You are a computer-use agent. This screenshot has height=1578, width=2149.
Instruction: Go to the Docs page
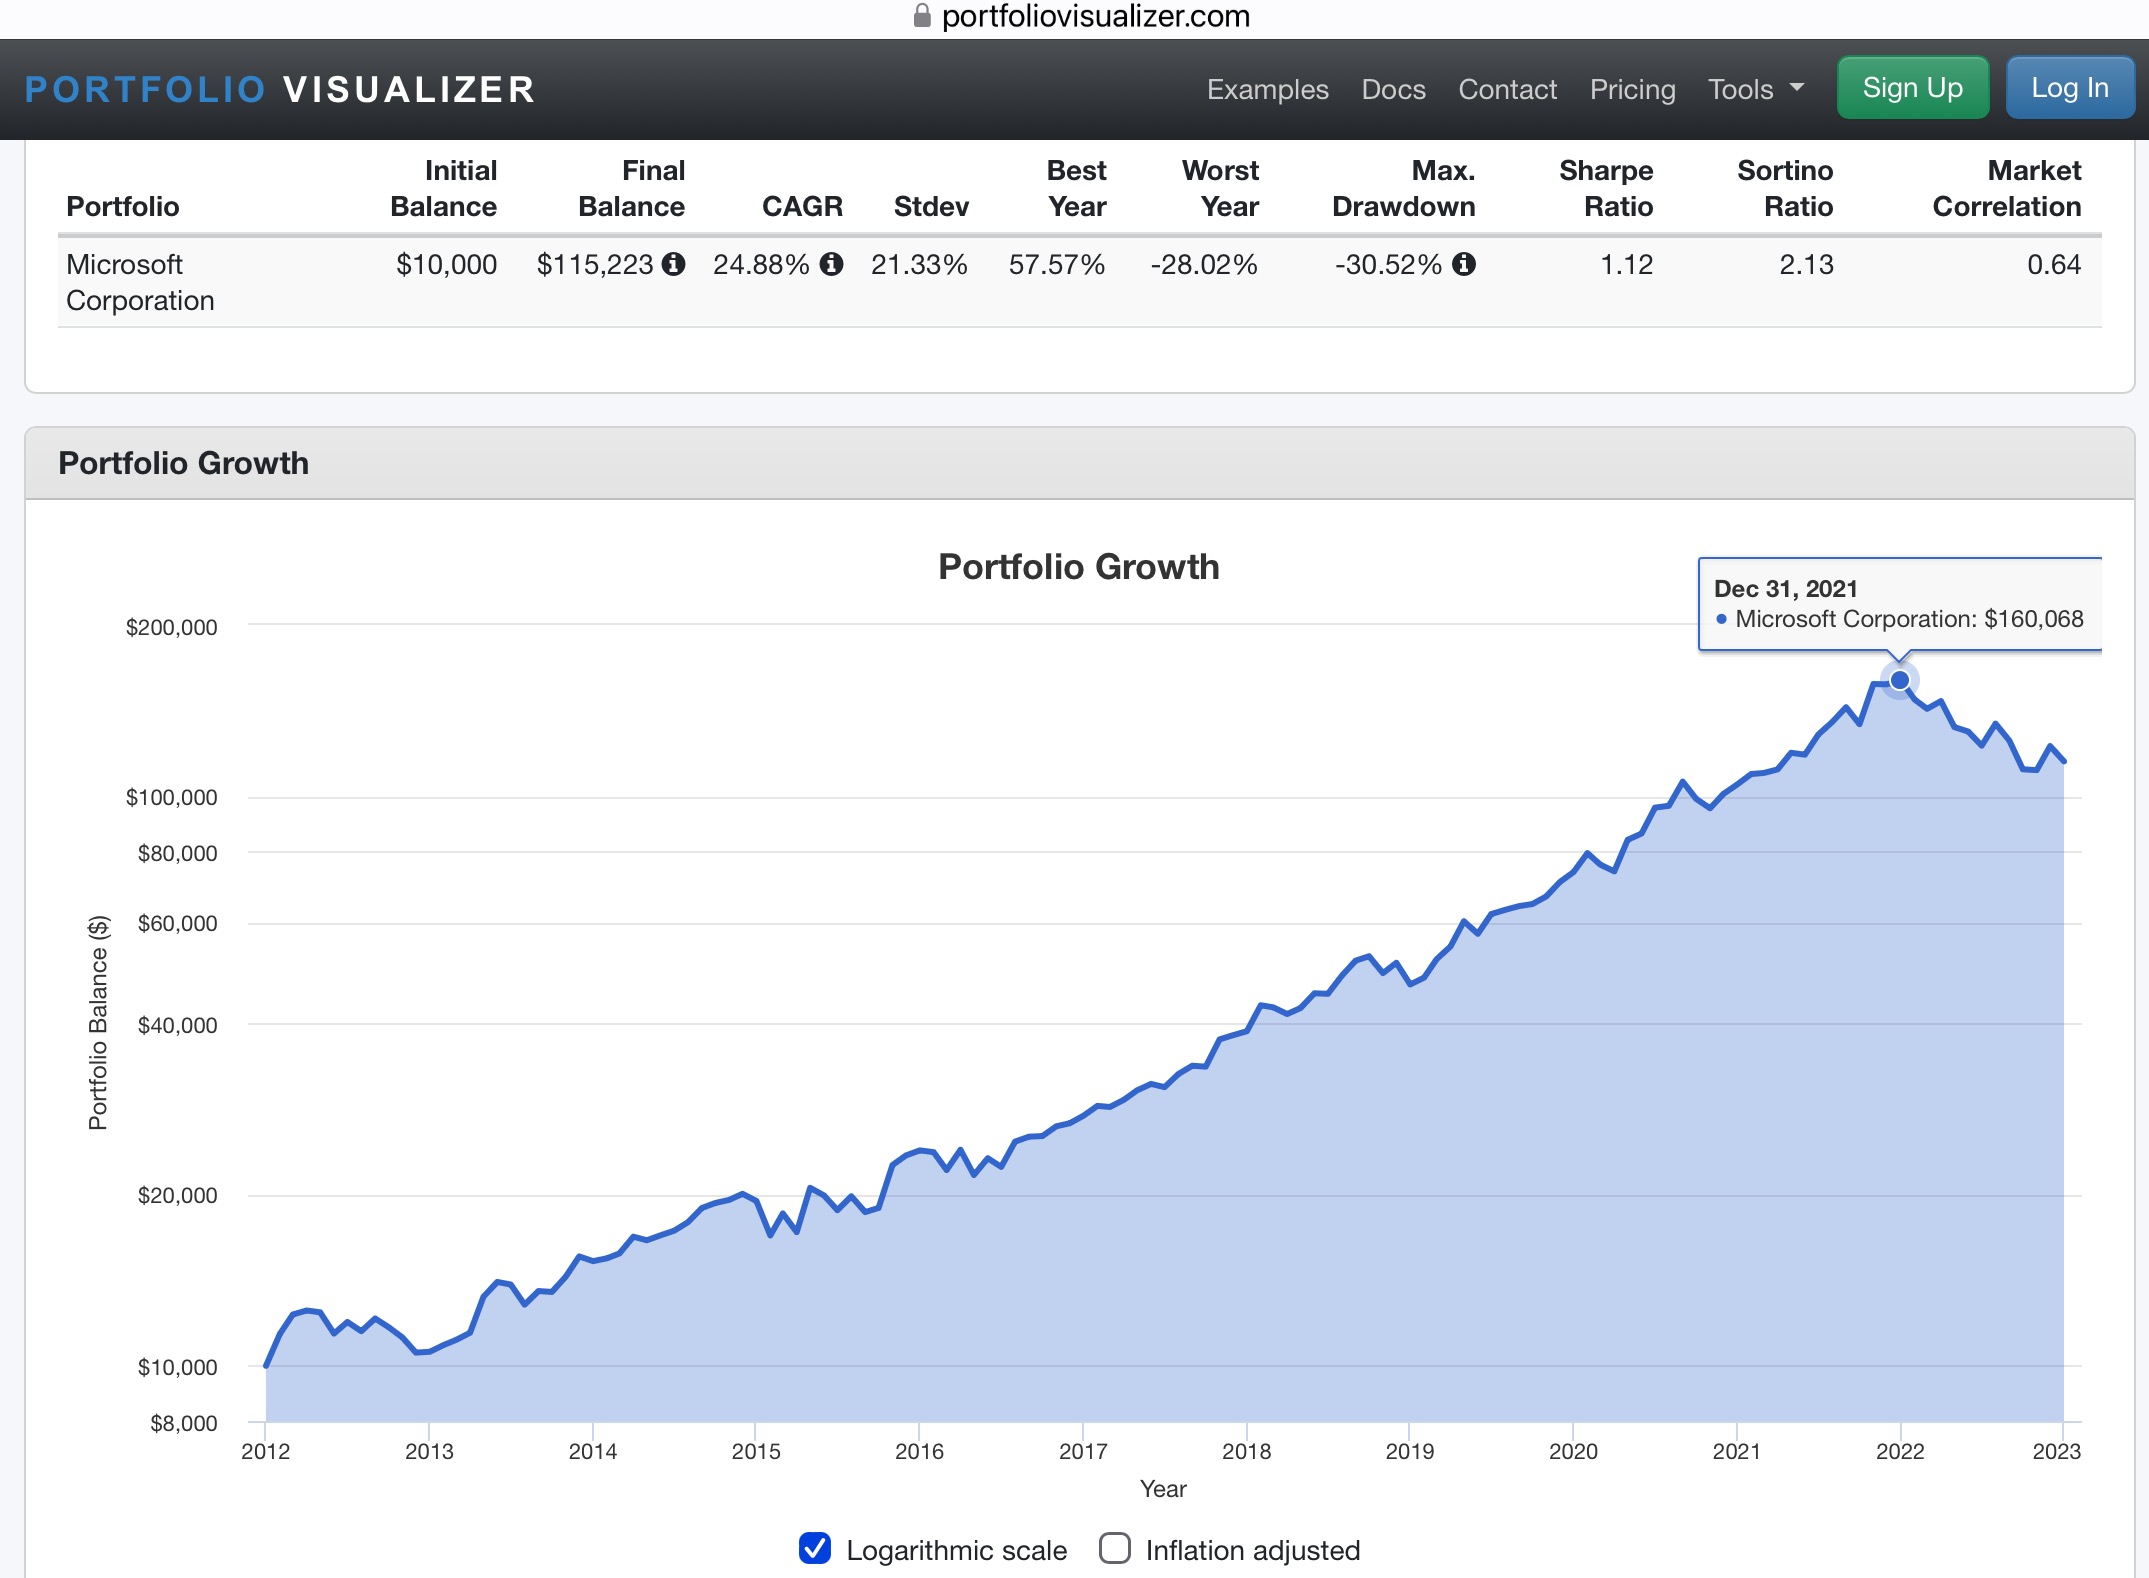1393,89
